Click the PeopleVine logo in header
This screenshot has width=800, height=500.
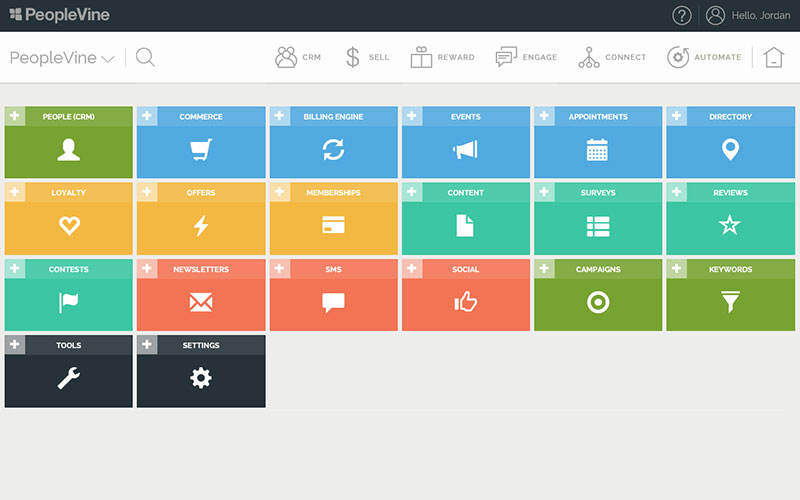pyautogui.click(x=59, y=15)
